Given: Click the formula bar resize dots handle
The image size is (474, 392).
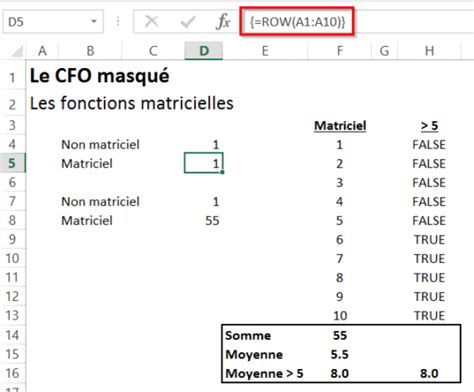Looking at the screenshot, I should point(118,22).
